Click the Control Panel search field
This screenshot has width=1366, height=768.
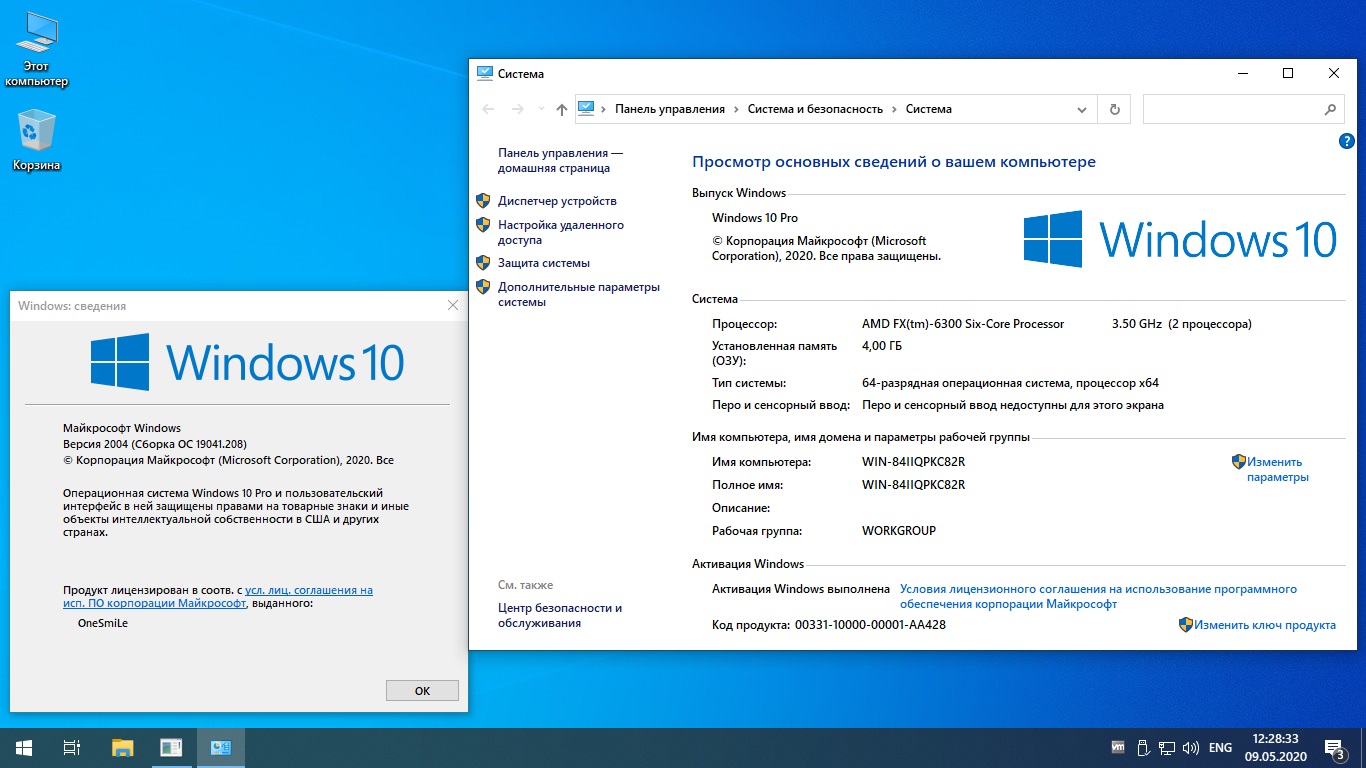click(1232, 109)
